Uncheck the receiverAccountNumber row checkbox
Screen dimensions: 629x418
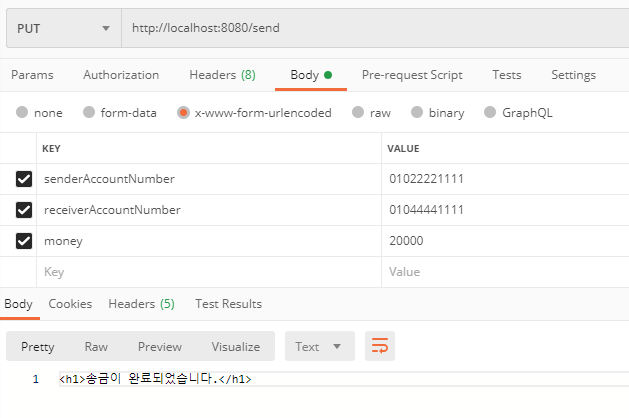click(x=24, y=210)
